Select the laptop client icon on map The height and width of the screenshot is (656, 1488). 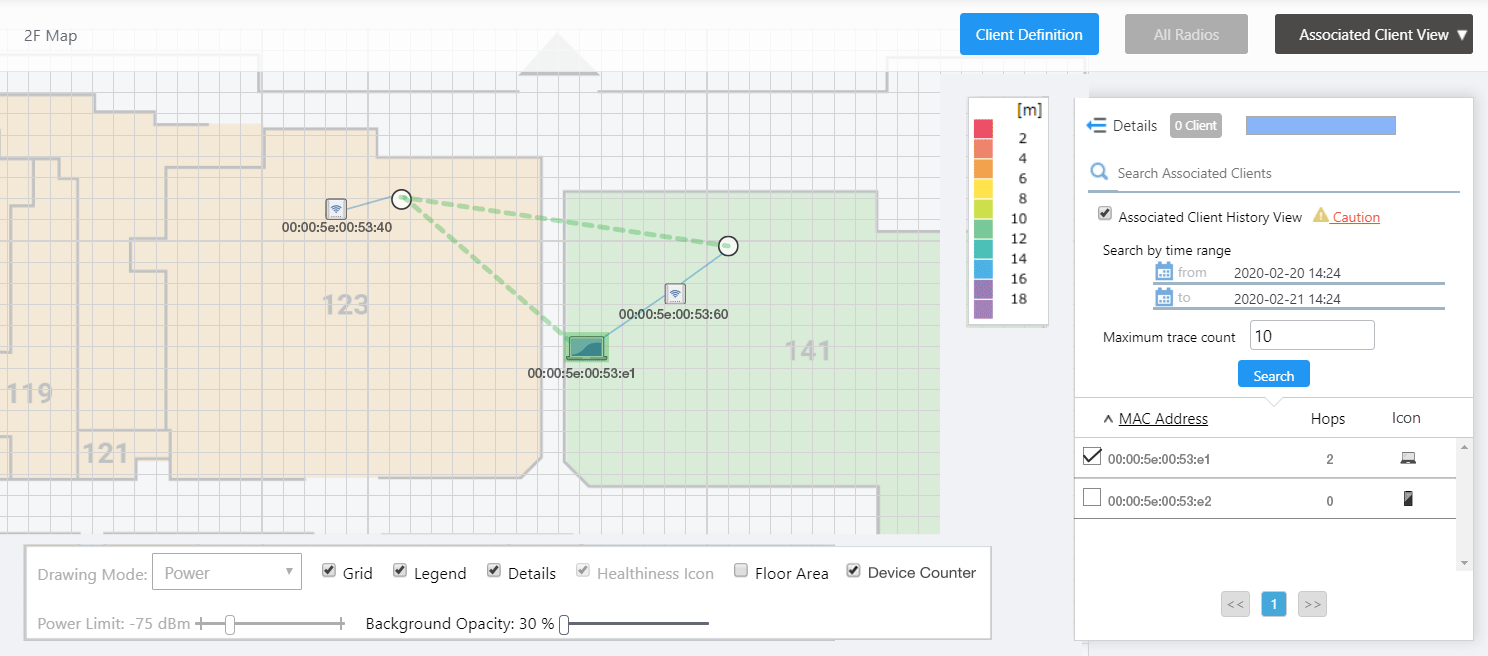(587, 348)
